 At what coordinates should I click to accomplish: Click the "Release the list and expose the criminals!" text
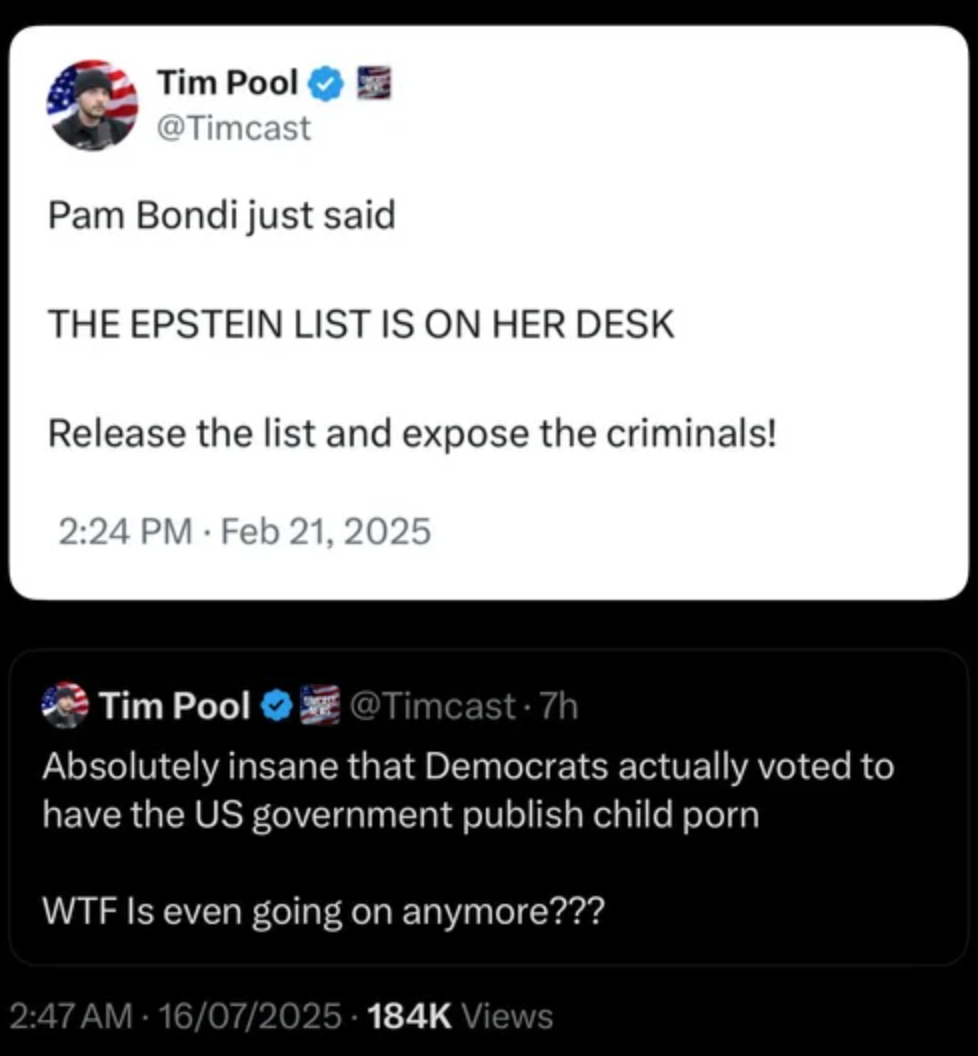tap(411, 433)
